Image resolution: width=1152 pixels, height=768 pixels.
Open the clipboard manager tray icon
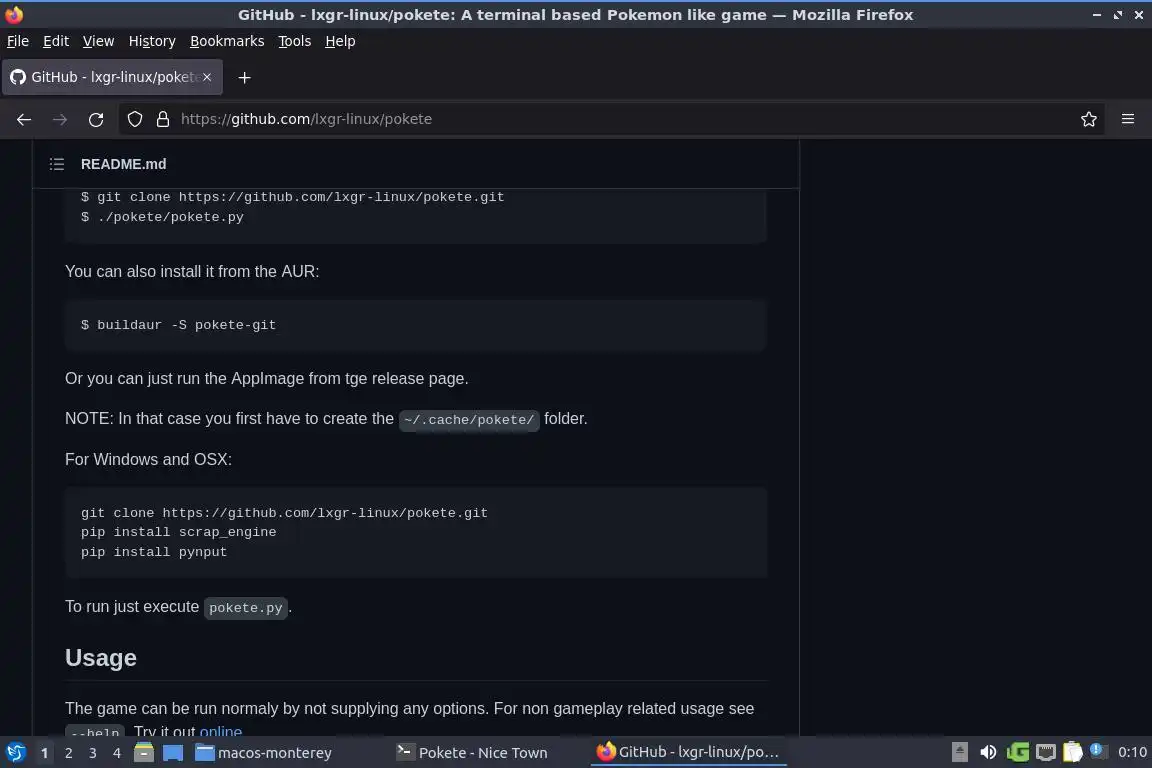[x=1073, y=752]
